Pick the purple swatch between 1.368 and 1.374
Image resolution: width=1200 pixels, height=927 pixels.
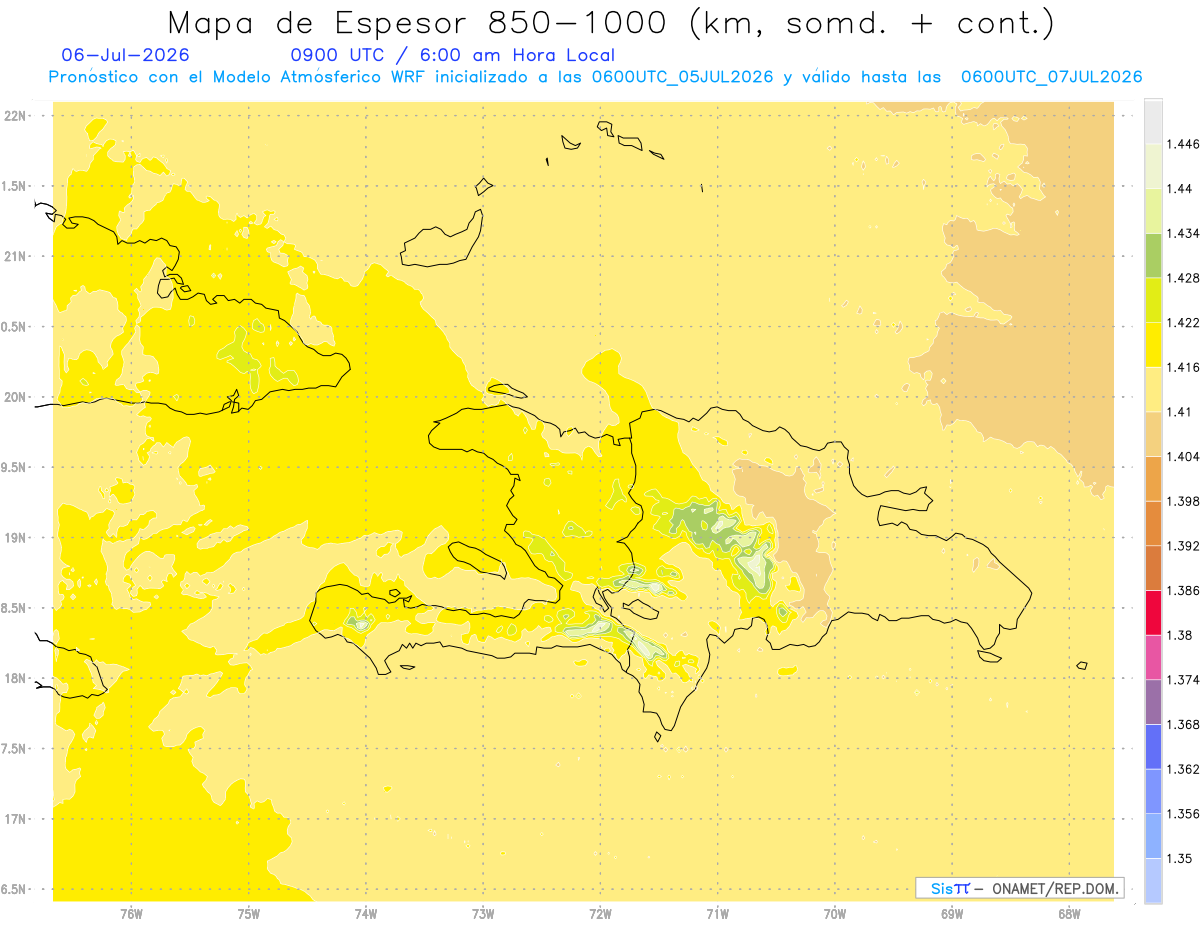point(1153,702)
